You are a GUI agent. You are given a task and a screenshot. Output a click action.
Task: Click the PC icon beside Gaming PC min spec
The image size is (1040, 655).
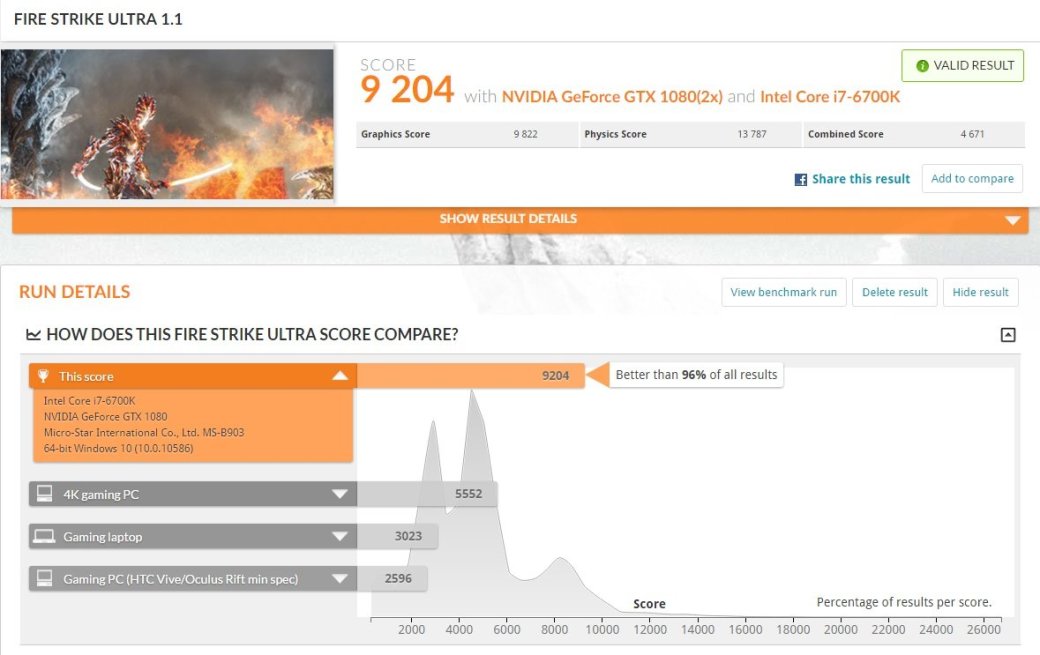pos(44,578)
